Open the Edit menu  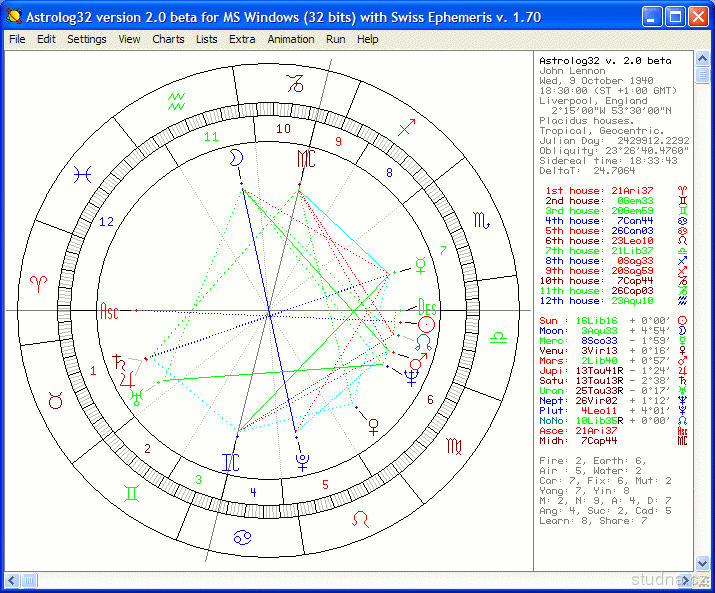click(46, 39)
